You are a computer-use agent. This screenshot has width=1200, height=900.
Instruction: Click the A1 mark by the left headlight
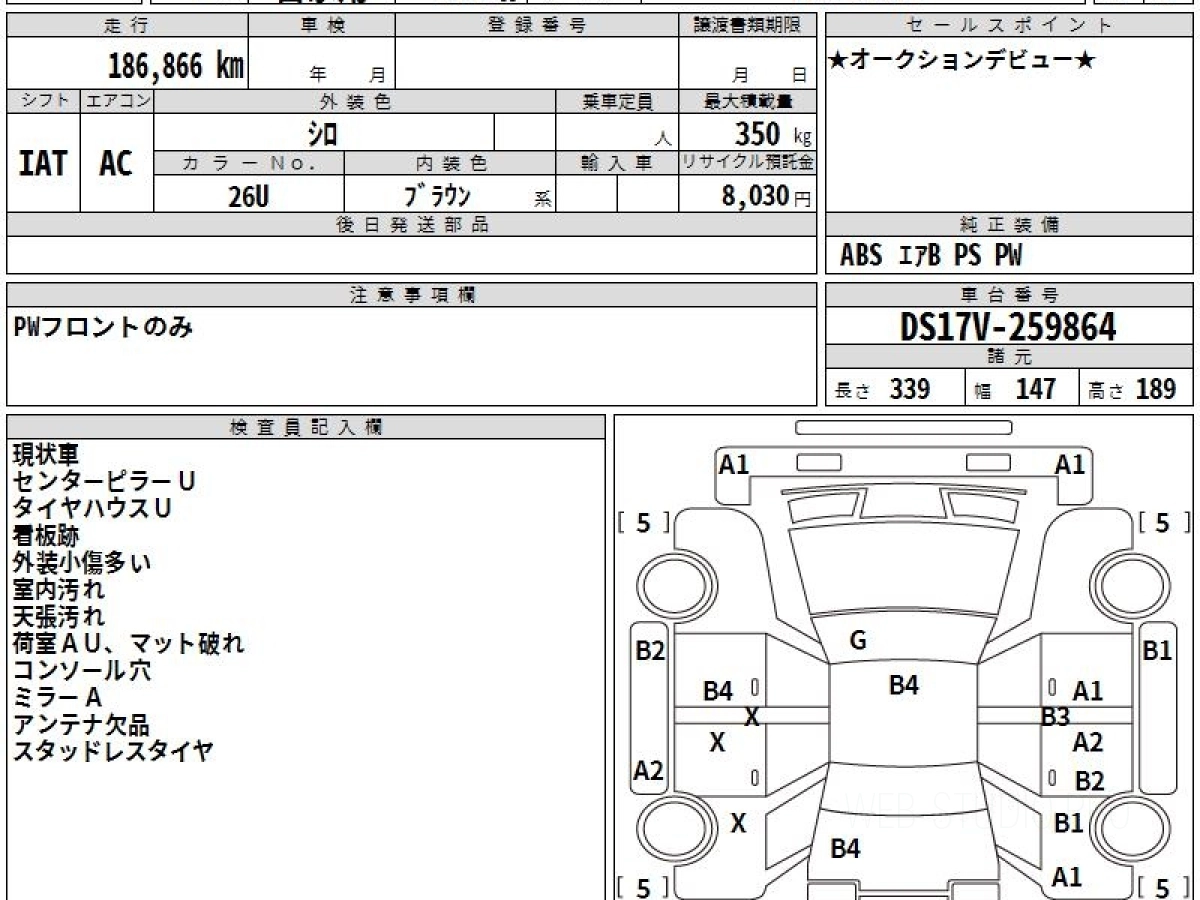tap(734, 464)
